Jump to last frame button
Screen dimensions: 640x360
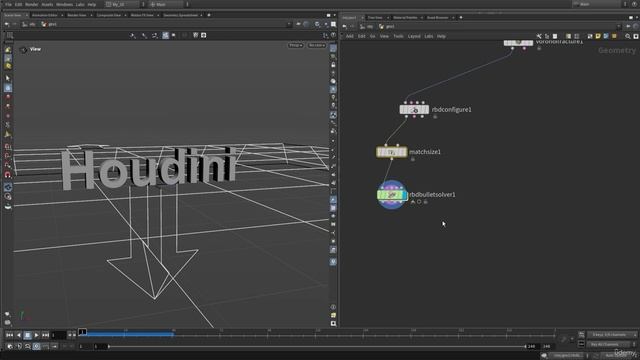(45, 335)
